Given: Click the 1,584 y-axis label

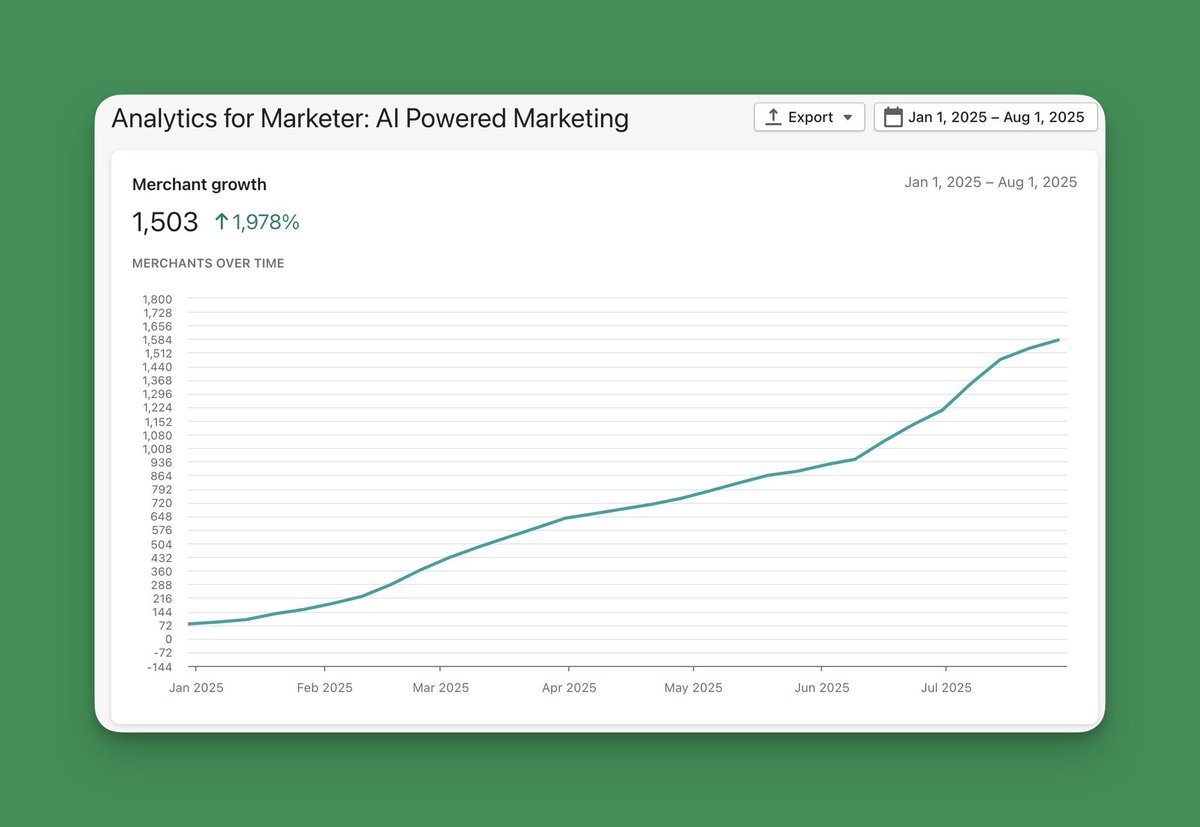Looking at the screenshot, I should coord(158,340).
